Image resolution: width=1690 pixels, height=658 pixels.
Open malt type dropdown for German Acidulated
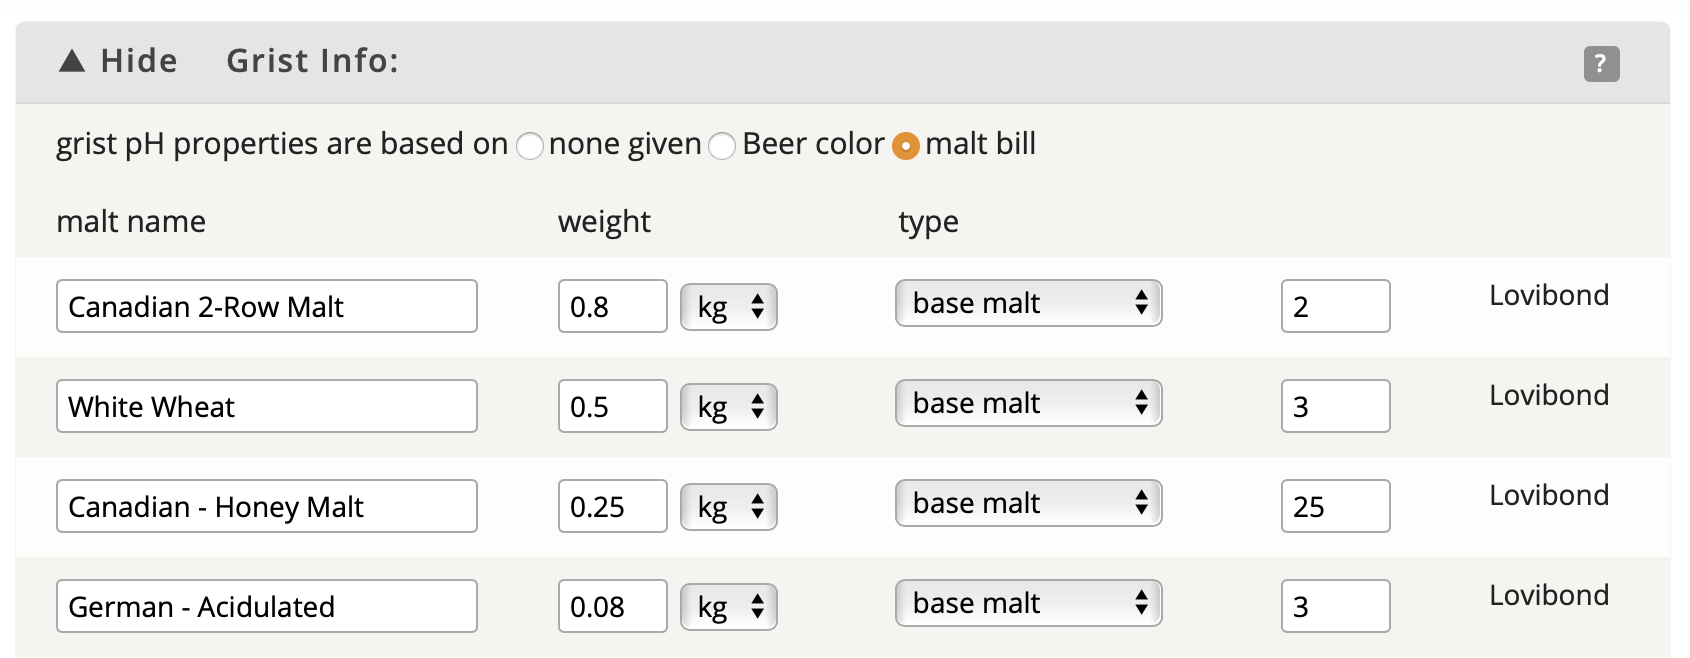click(x=1028, y=603)
